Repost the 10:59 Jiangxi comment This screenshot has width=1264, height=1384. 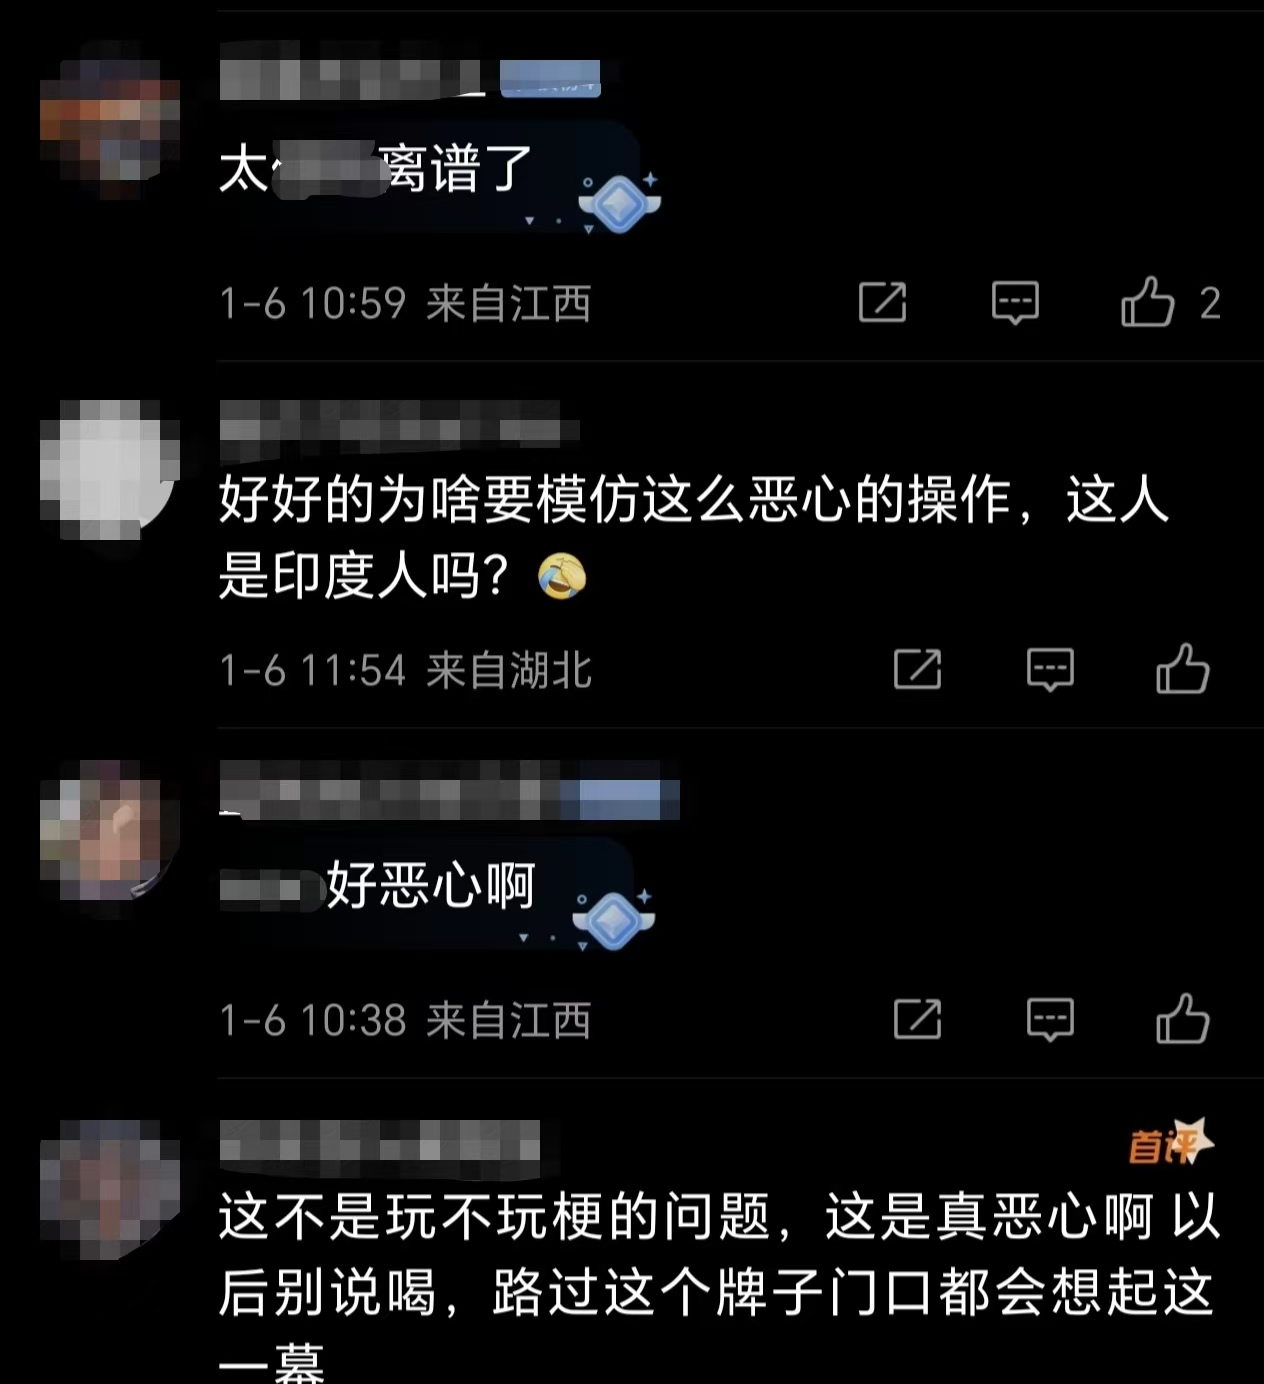(x=882, y=302)
